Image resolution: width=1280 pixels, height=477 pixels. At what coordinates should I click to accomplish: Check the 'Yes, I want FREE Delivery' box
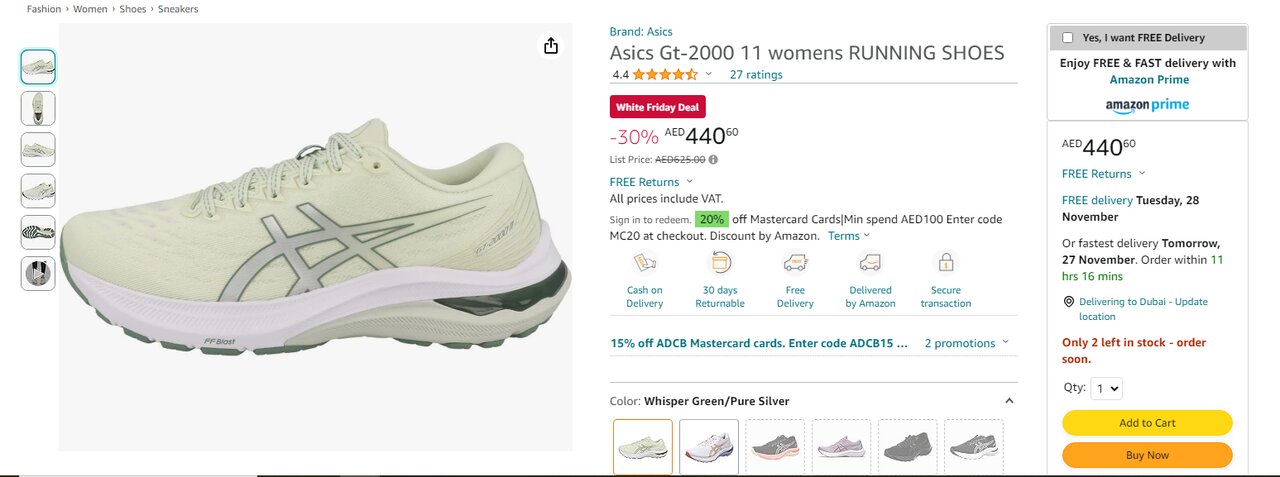1068,38
